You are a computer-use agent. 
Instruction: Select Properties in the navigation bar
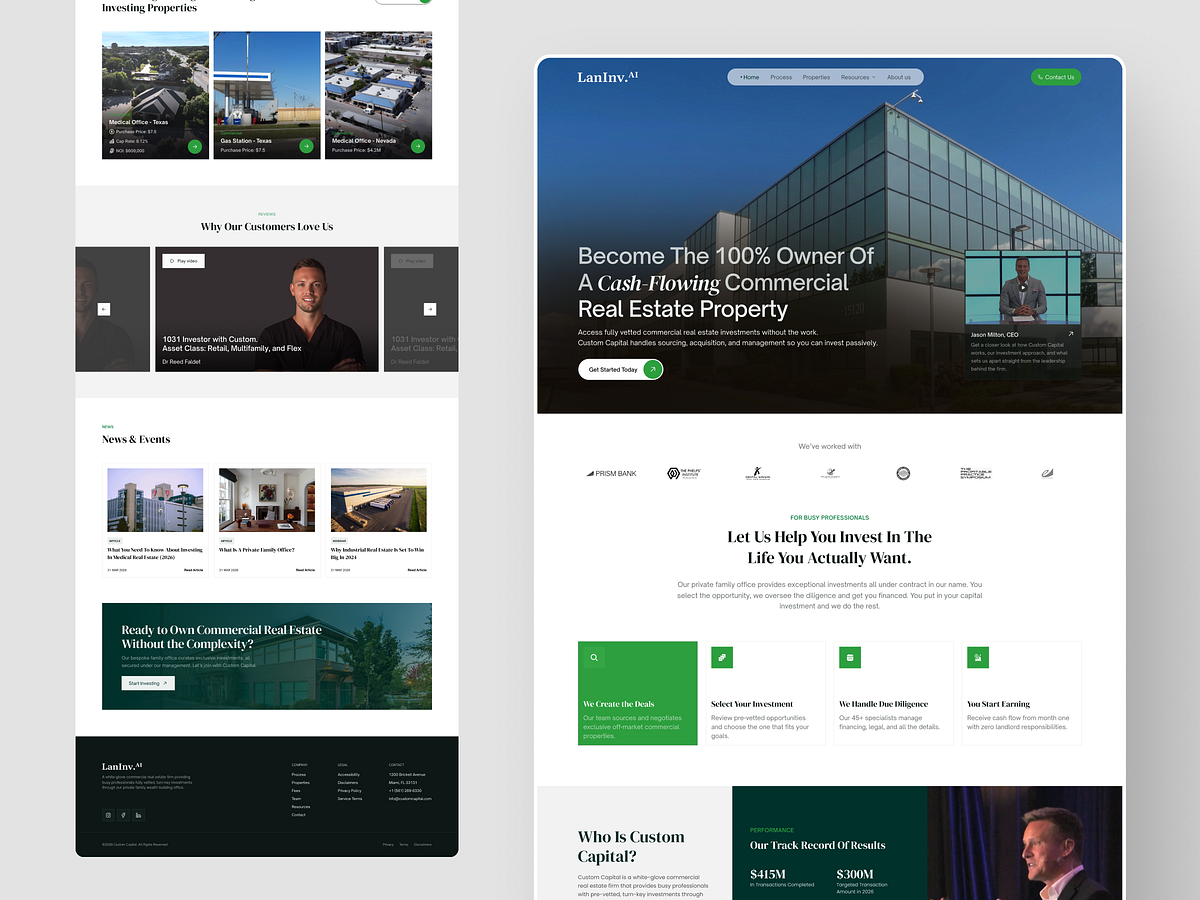pyautogui.click(x=816, y=77)
